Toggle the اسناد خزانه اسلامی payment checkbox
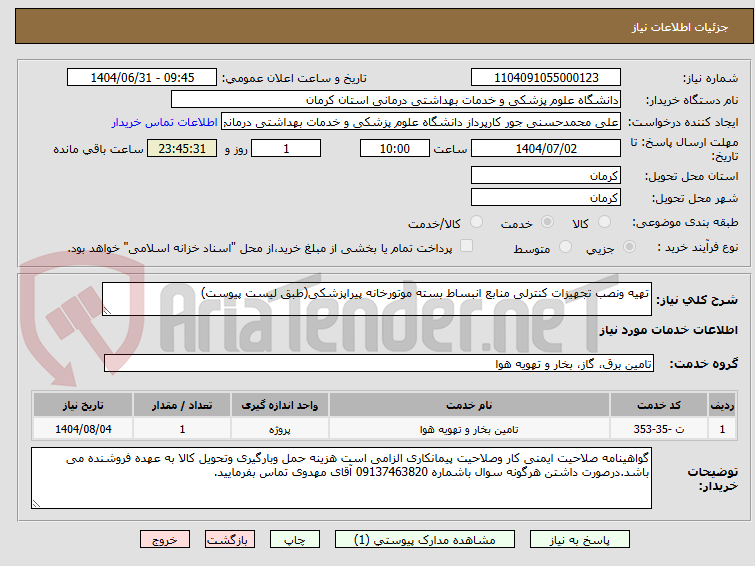The height and width of the screenshot is (566, 755). (466, 246)
